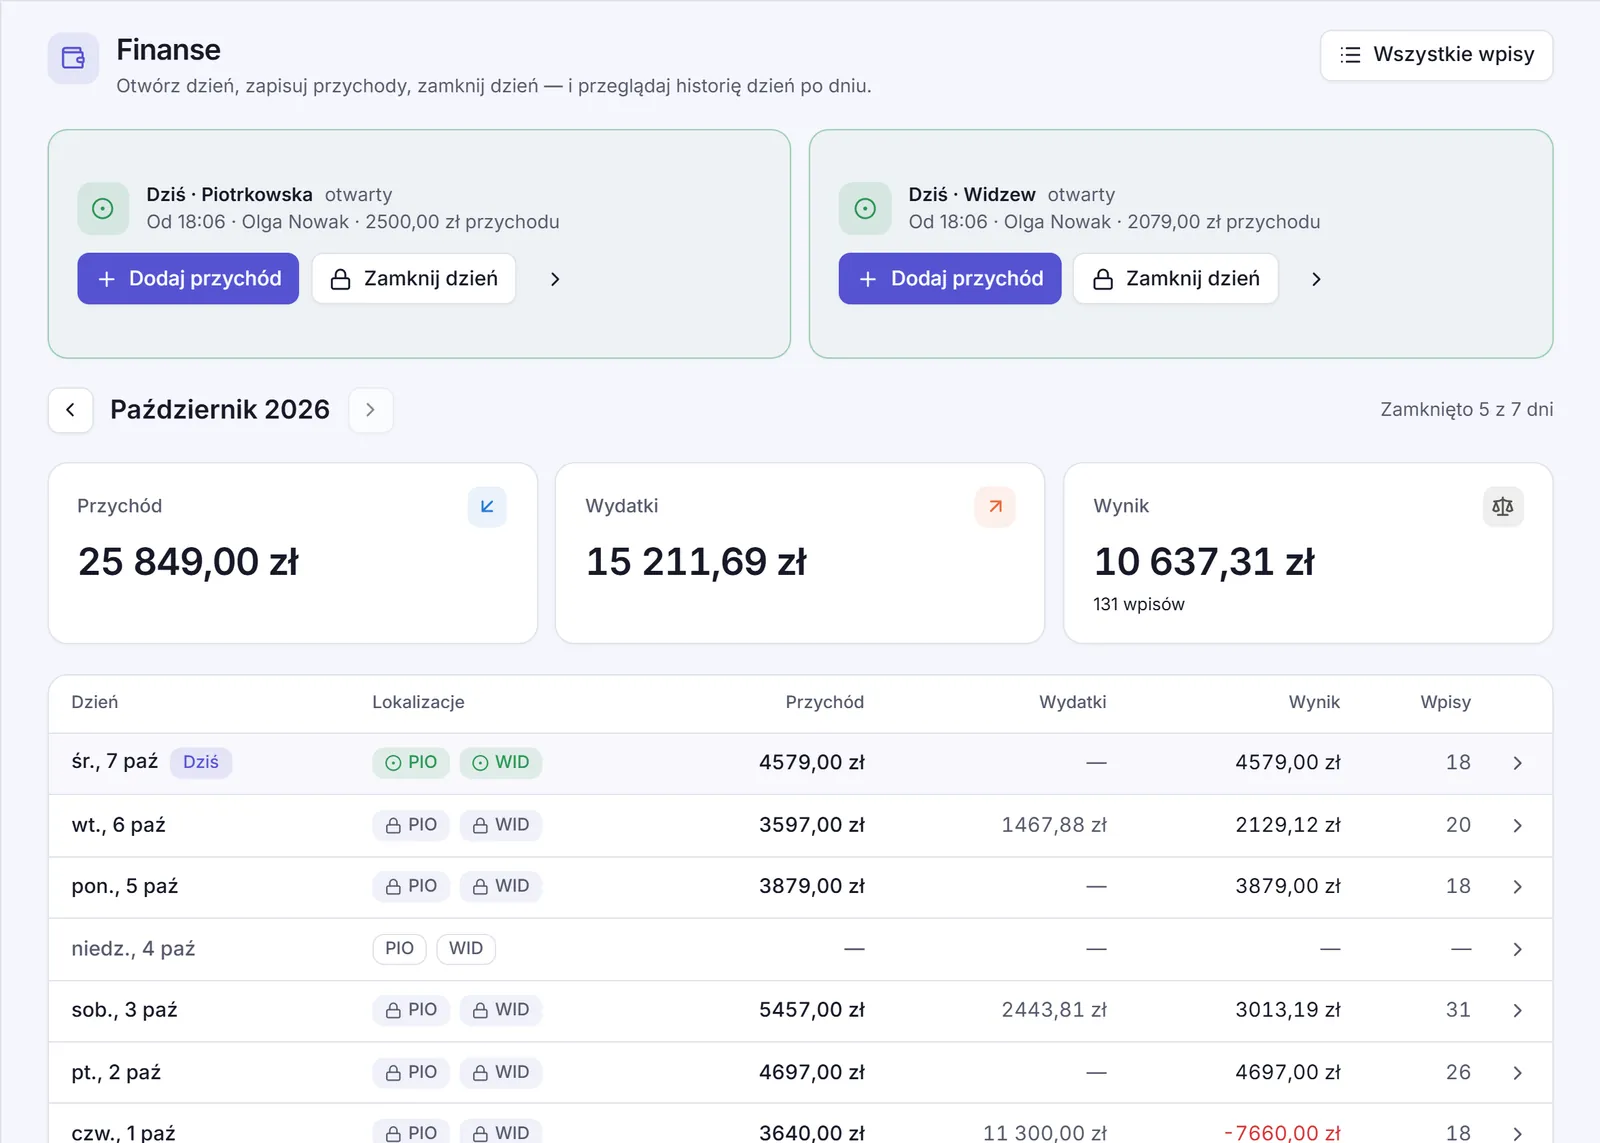Select locked WID tag for pt., 2 paź
This screenshot has height=1143, width=1600.
[x=501, y=1072]
